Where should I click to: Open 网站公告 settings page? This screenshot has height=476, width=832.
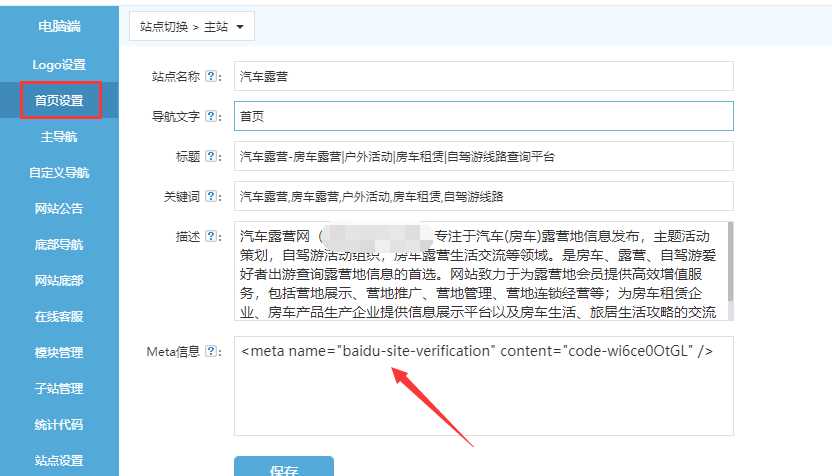[x=59, y=208]
